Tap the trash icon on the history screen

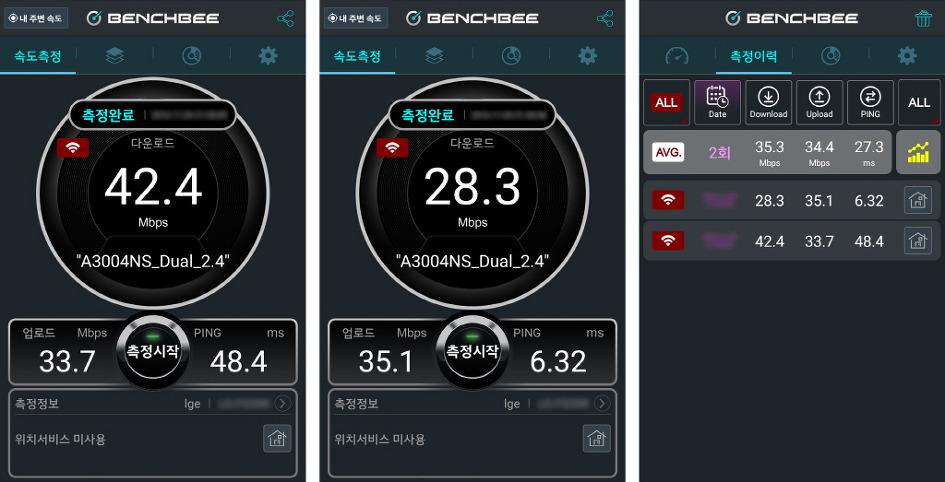923,18
